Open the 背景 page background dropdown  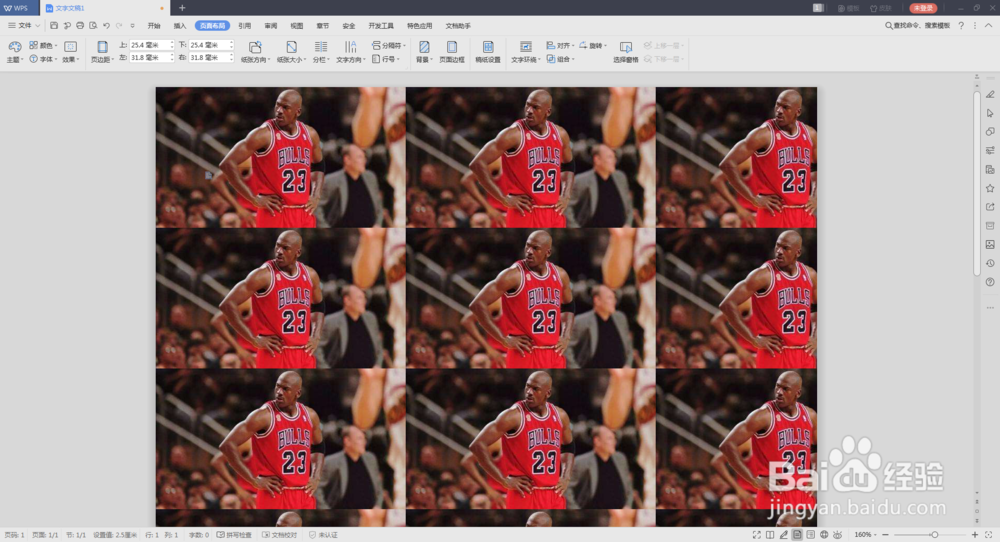click(424, 52)
